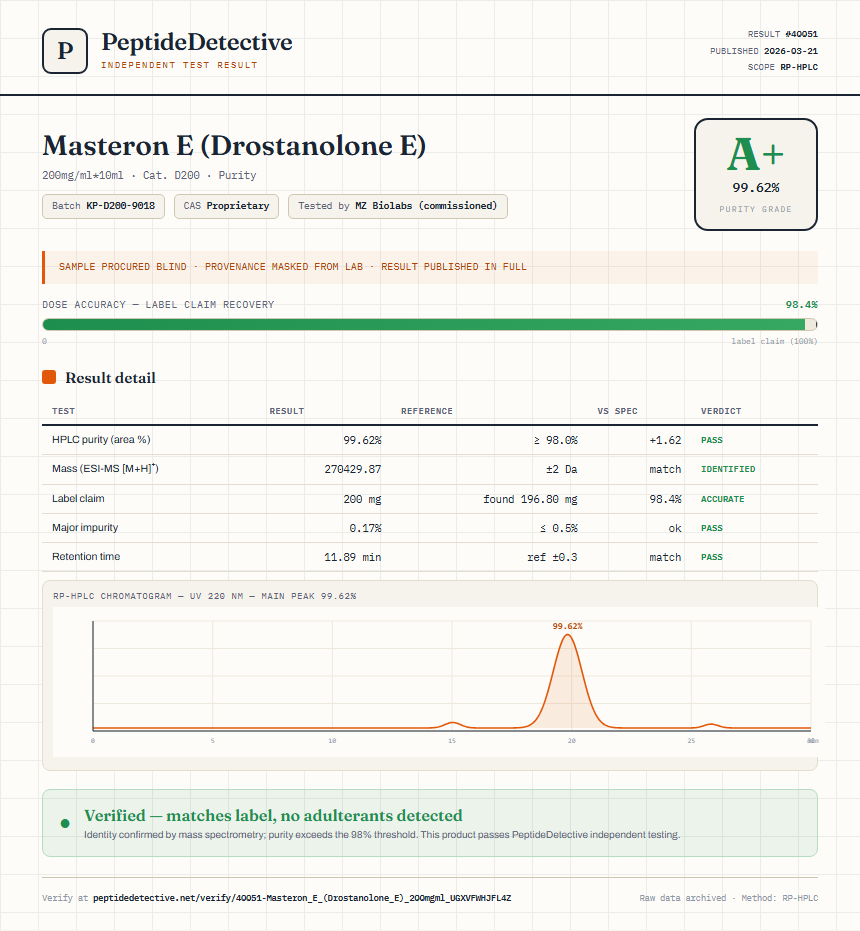
Task: Click the sample procured blind banner
Action: click(429, 267)
